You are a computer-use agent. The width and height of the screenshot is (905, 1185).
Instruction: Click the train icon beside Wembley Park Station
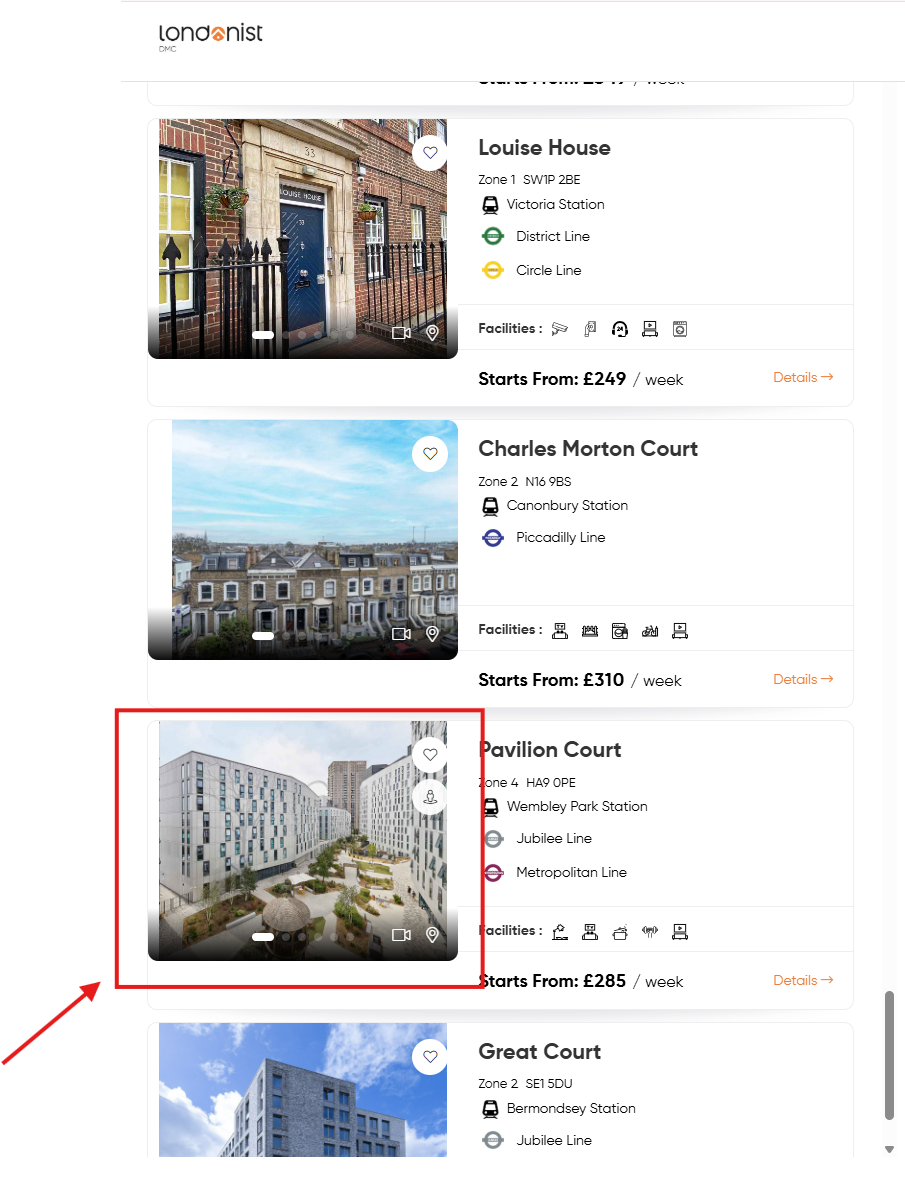(490, 807)
